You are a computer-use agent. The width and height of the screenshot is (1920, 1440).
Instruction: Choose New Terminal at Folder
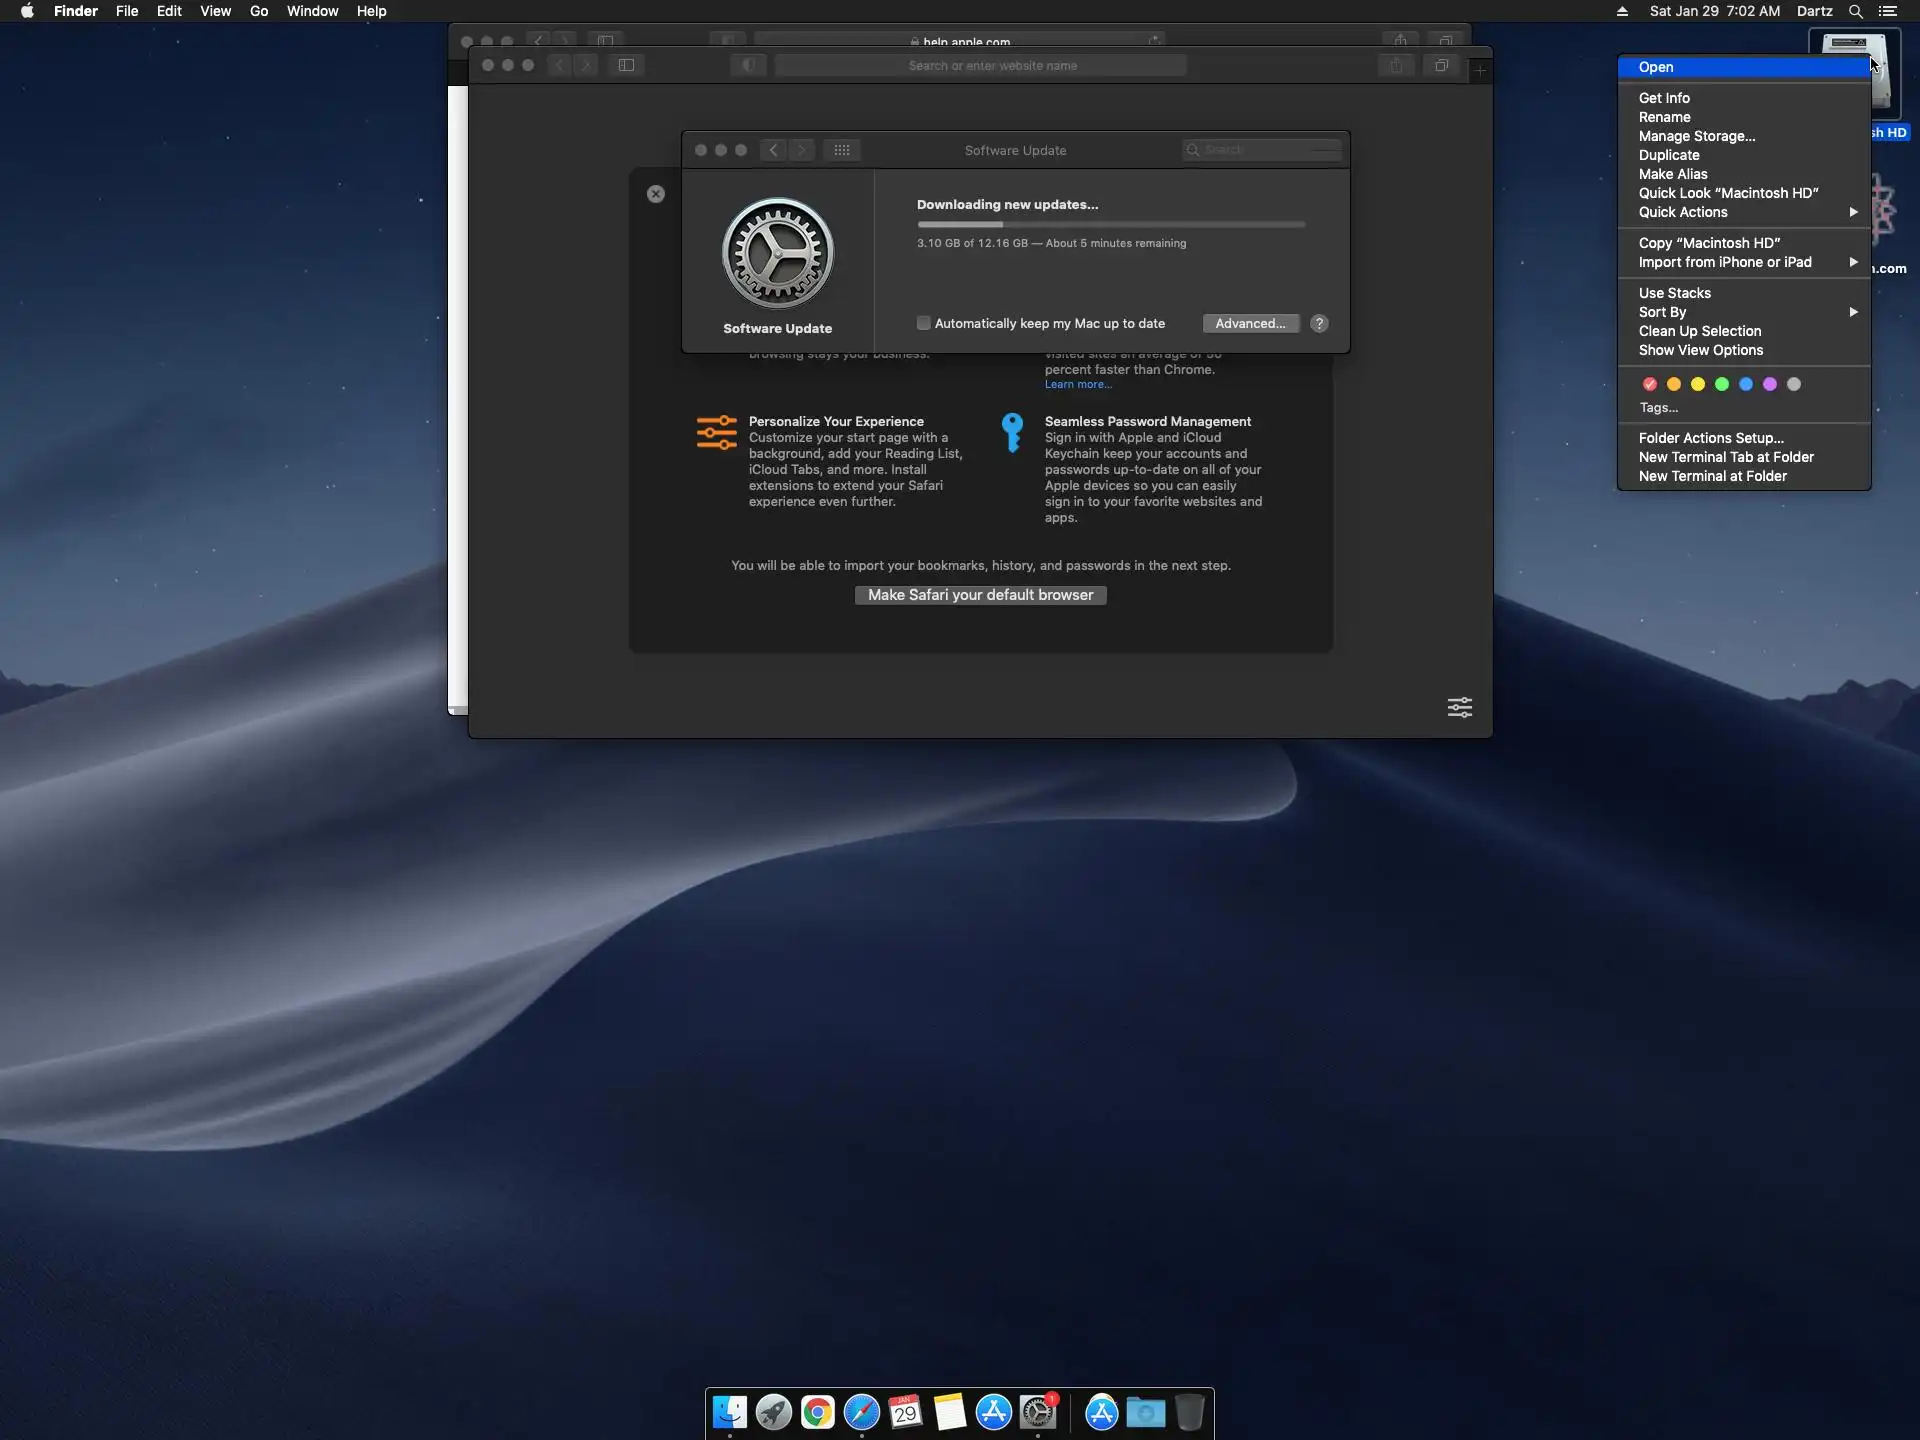coord(1712,476)
